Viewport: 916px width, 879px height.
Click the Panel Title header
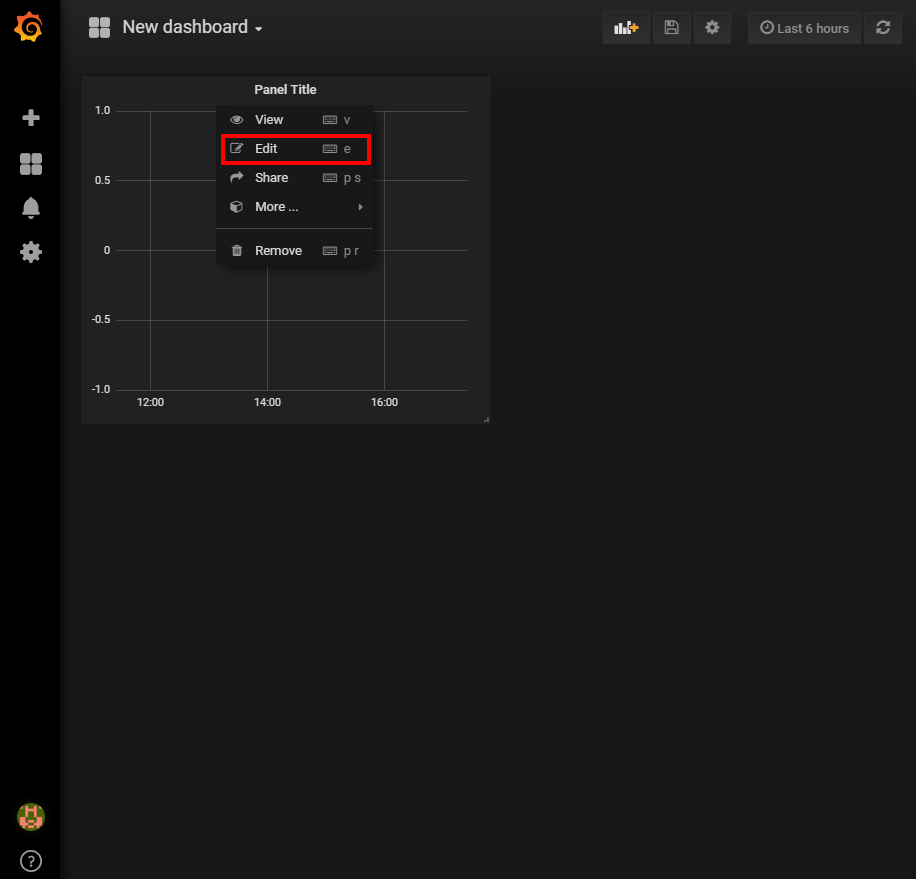coord(285,89)
